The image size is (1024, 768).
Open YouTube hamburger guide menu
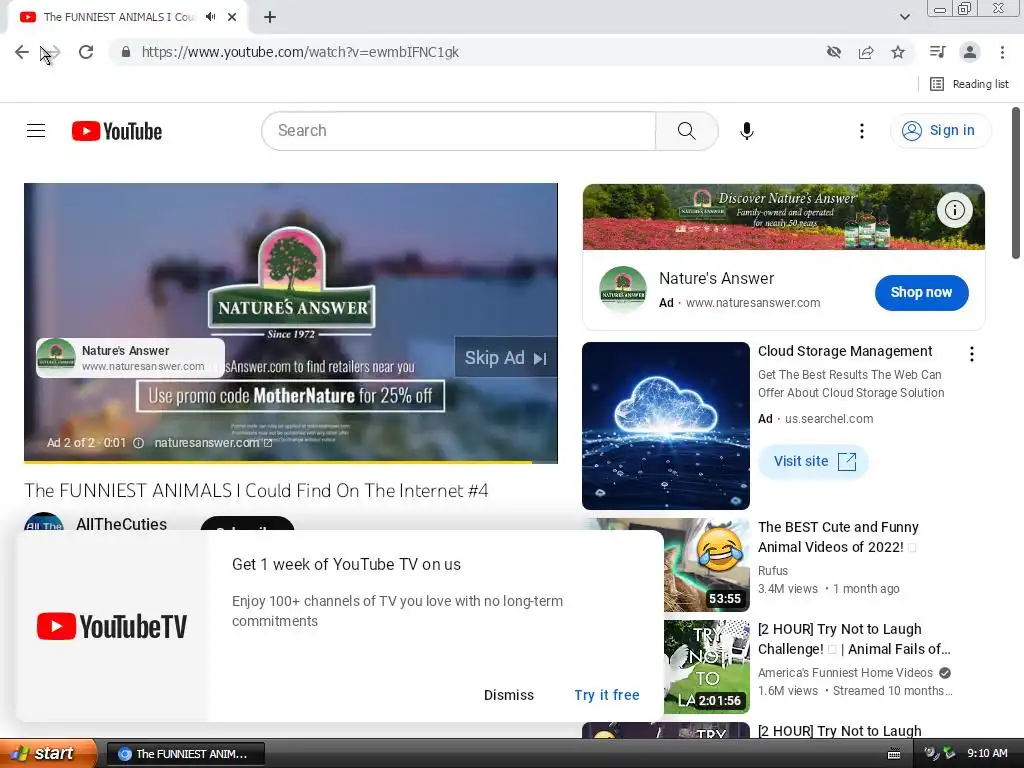pyautogui.click(x=36, y=131)
